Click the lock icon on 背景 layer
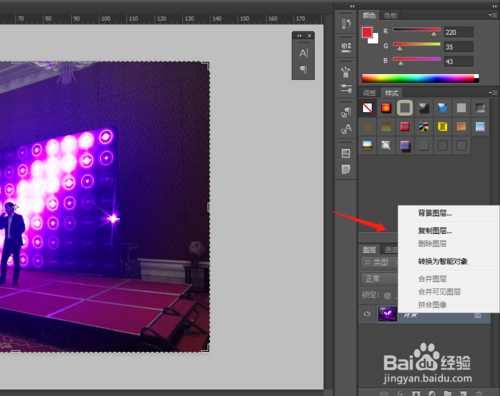 [x=477, y=315]
